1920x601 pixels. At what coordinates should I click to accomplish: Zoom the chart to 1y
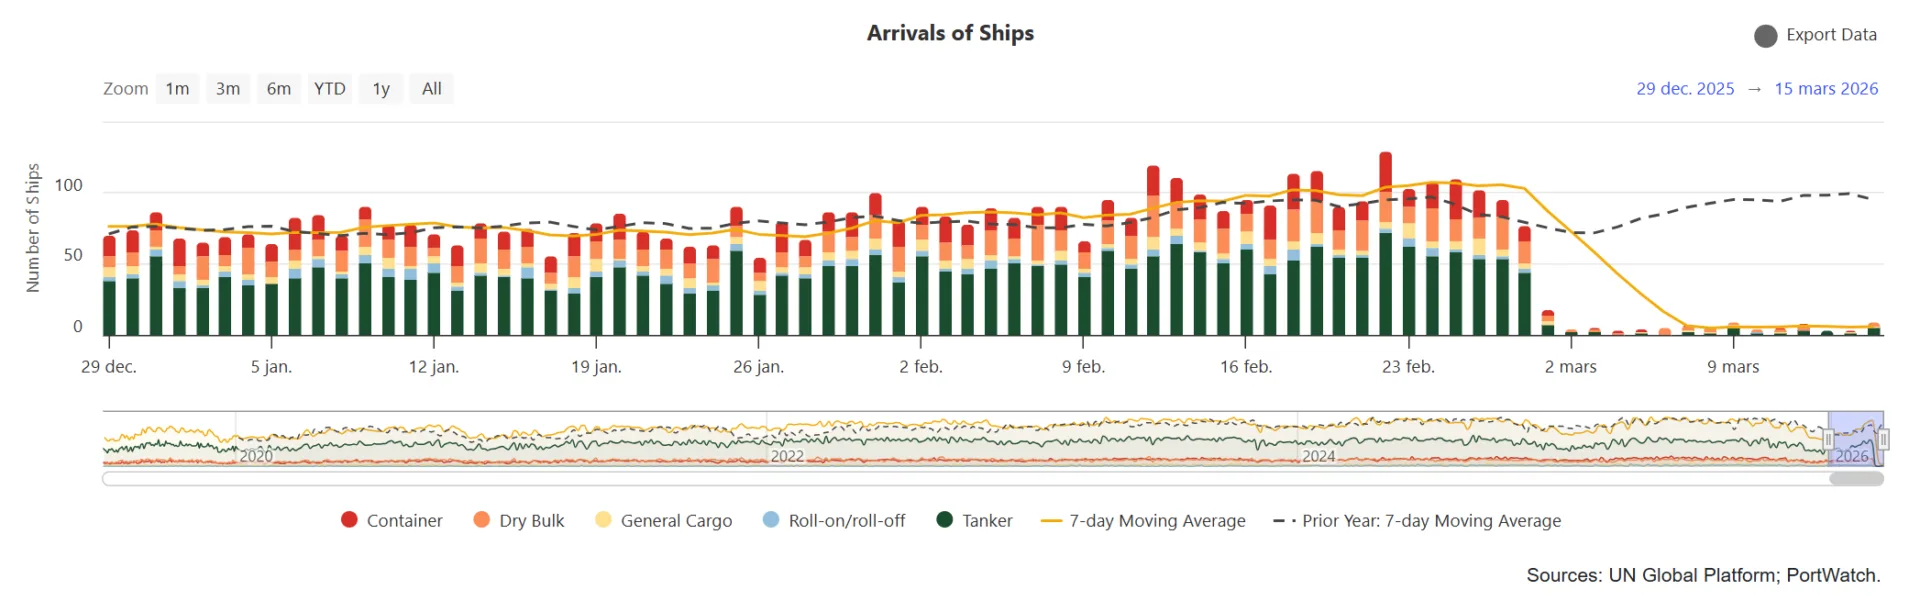381,89
